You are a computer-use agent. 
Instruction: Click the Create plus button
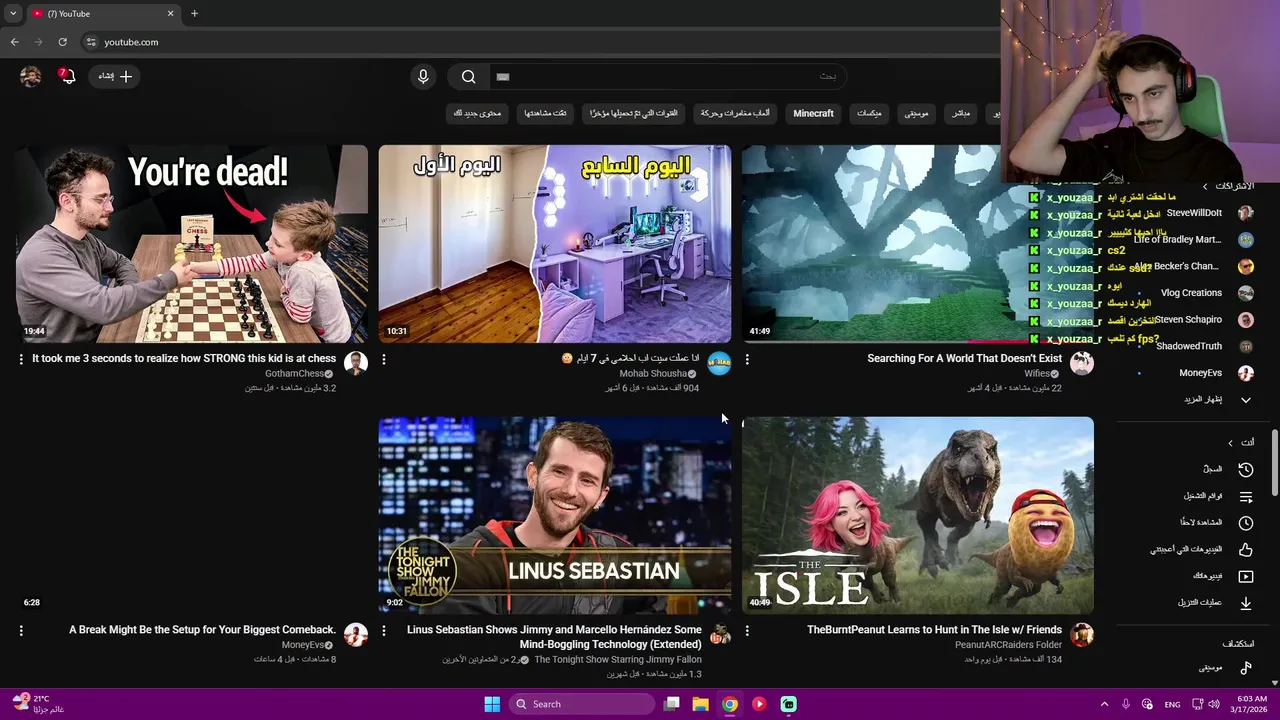(x=115, y=76)
